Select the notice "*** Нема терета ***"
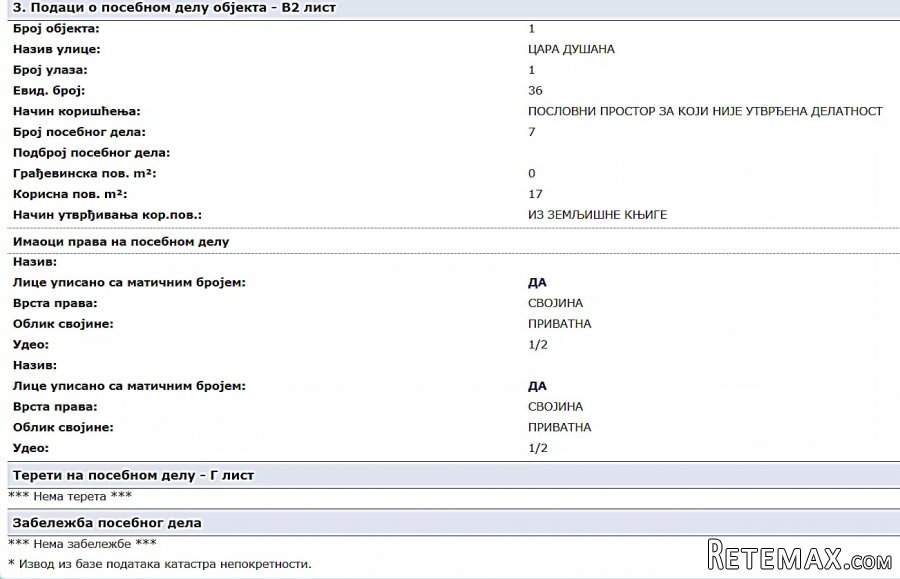Screen dimensions: 900x579 [70, 496]
